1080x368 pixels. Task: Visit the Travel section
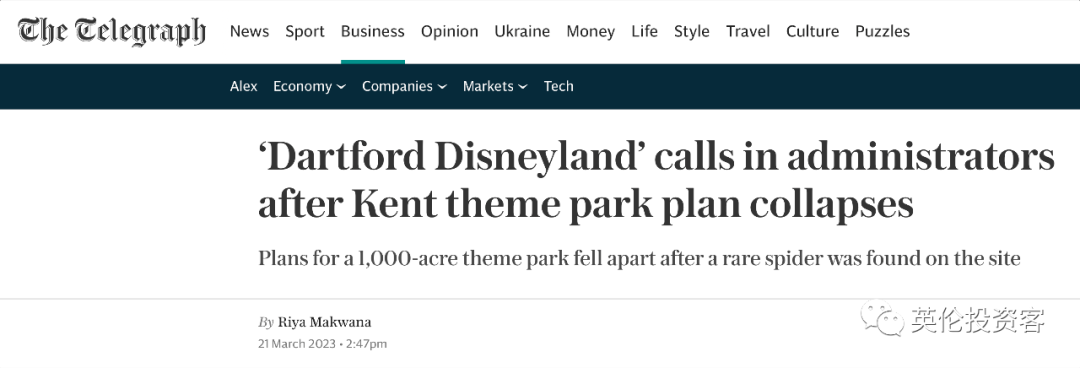point(748,31)
